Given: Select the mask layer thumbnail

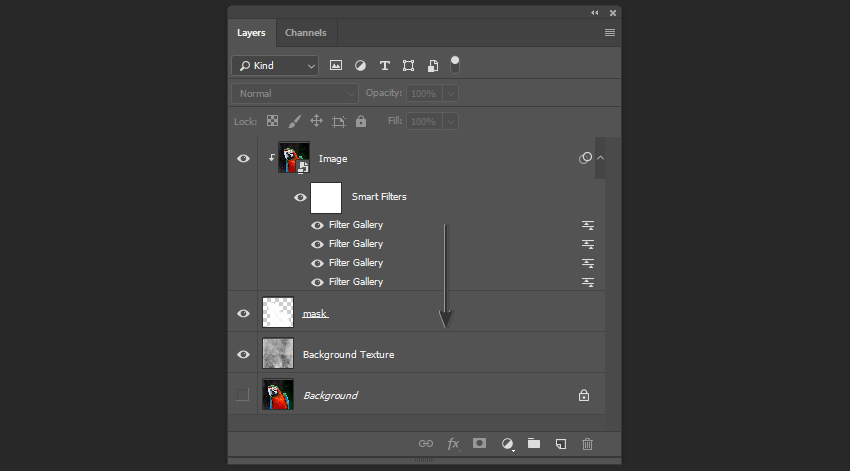Looking at the screenshot, I should click(x=278, y=312).
